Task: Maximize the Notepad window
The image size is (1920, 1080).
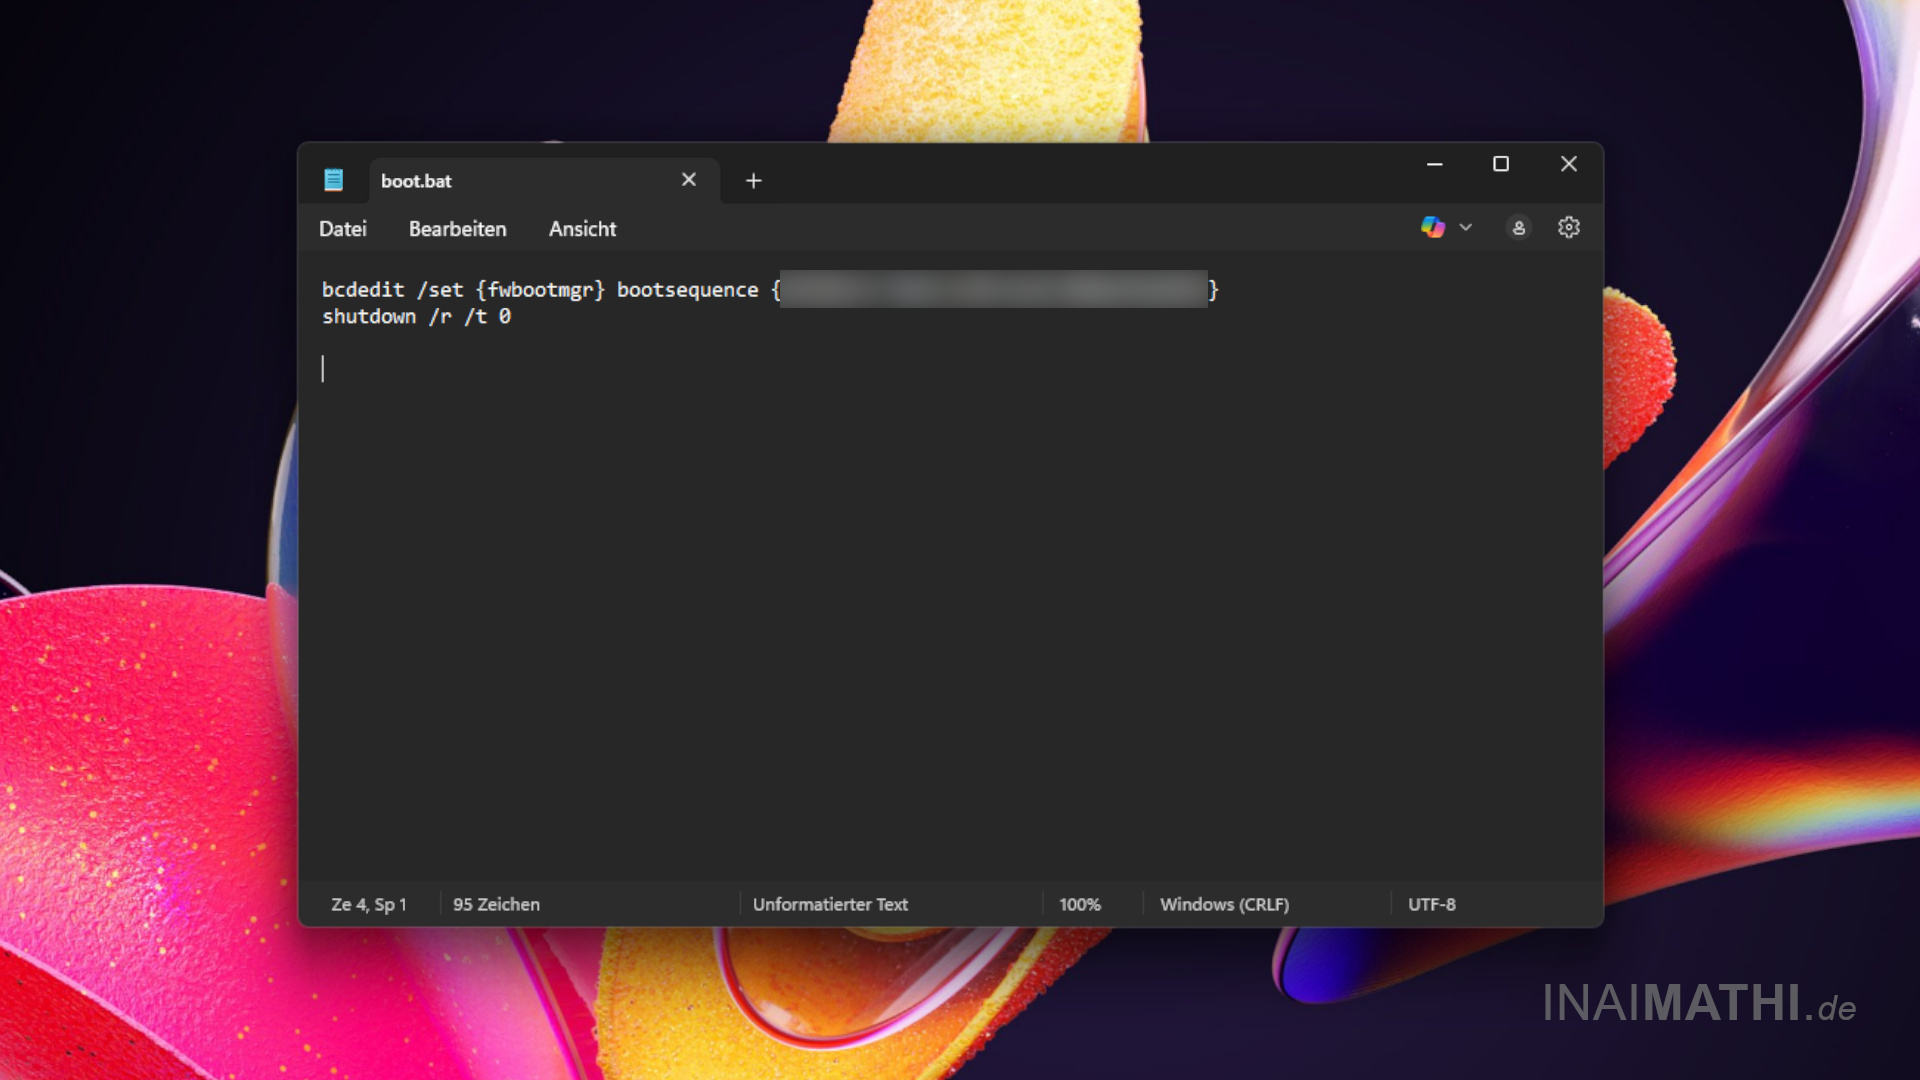Action: [x=1501, y=164]
